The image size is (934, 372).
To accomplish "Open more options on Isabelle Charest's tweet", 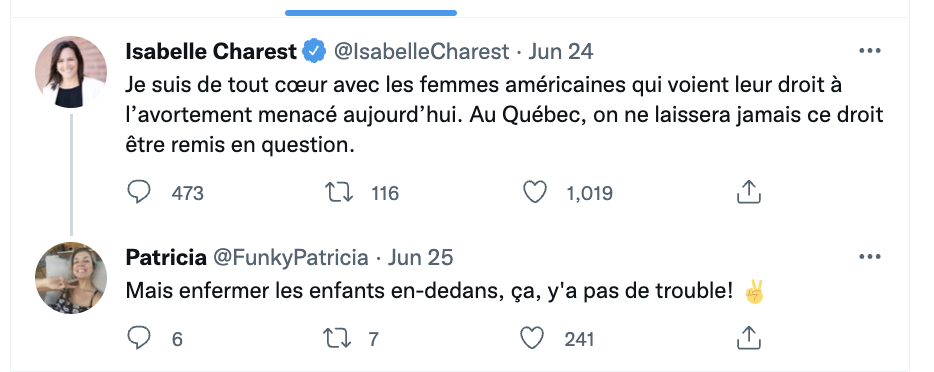I will 869,51.
